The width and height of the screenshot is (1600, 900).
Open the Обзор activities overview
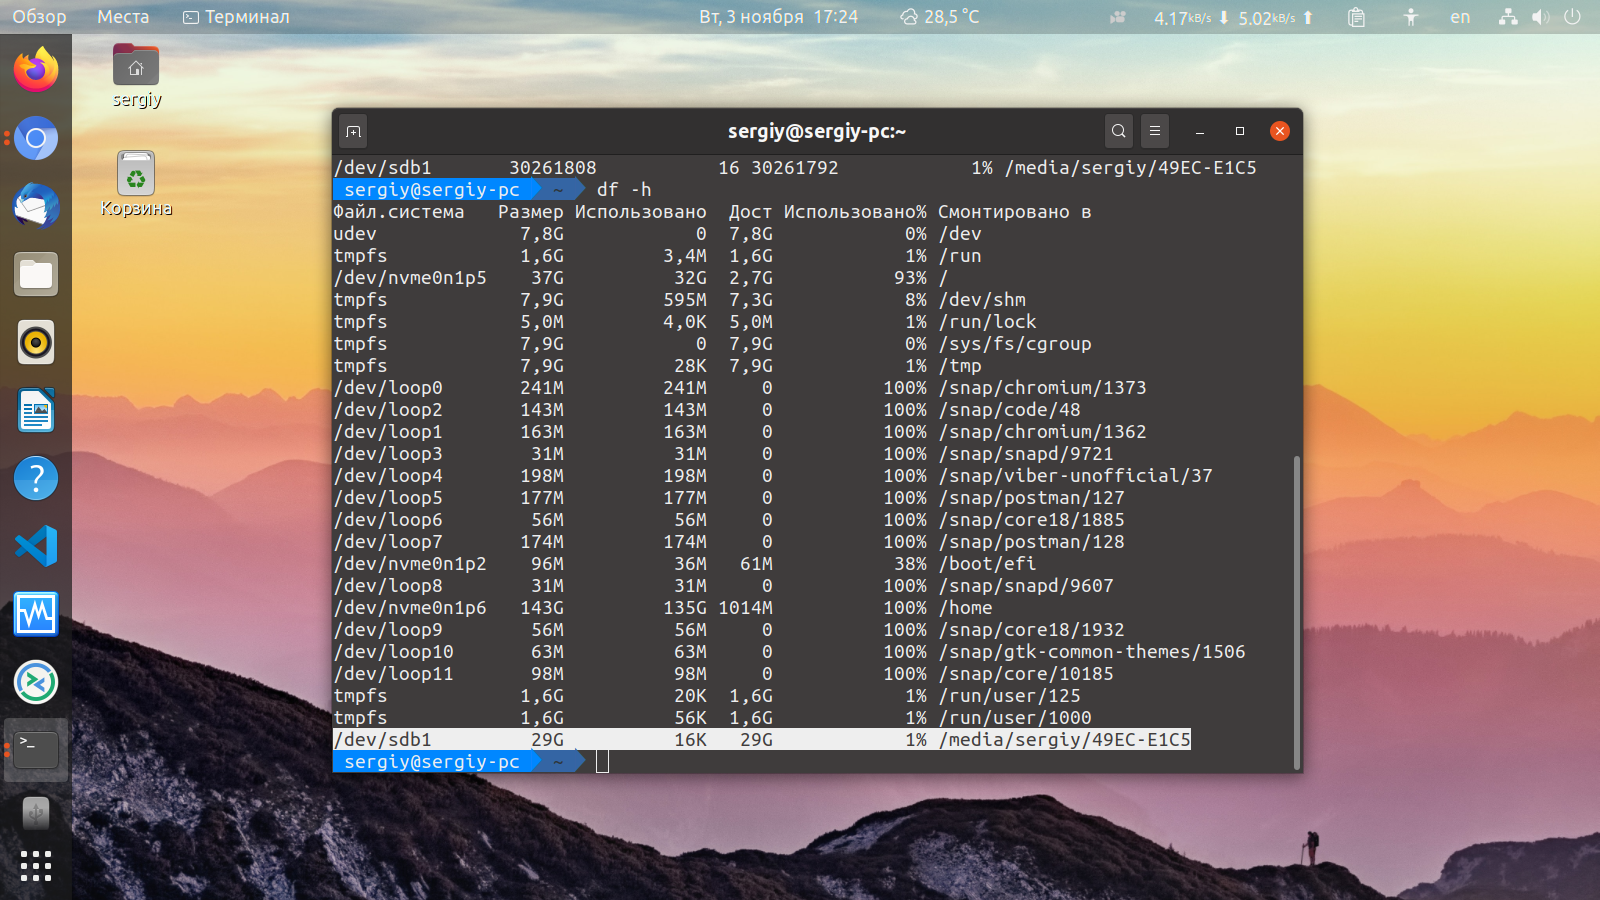tap(39, 17)
